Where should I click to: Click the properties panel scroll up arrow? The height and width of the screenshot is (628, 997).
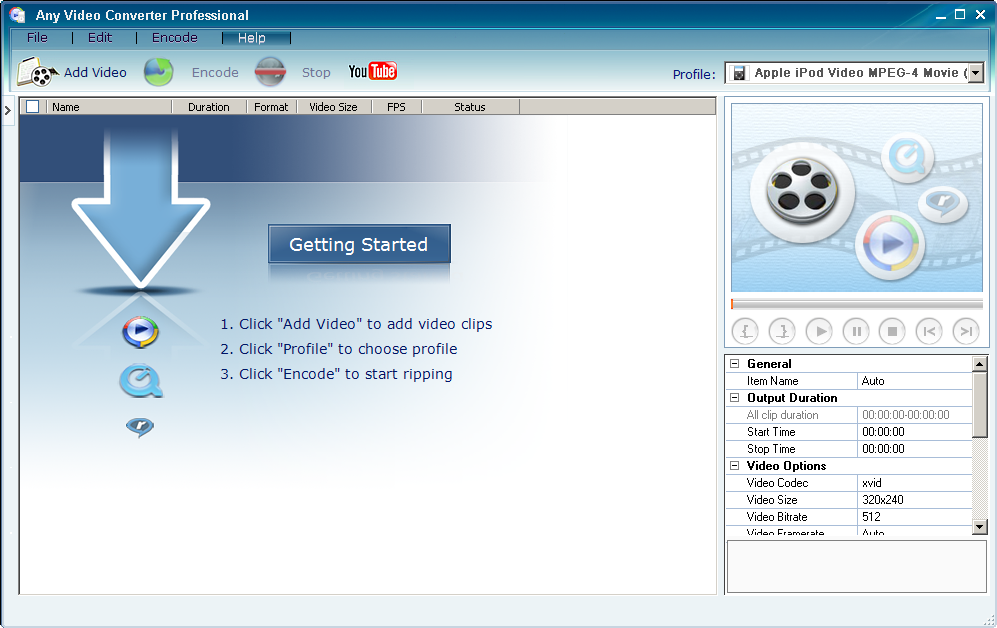tap(980, 364)
